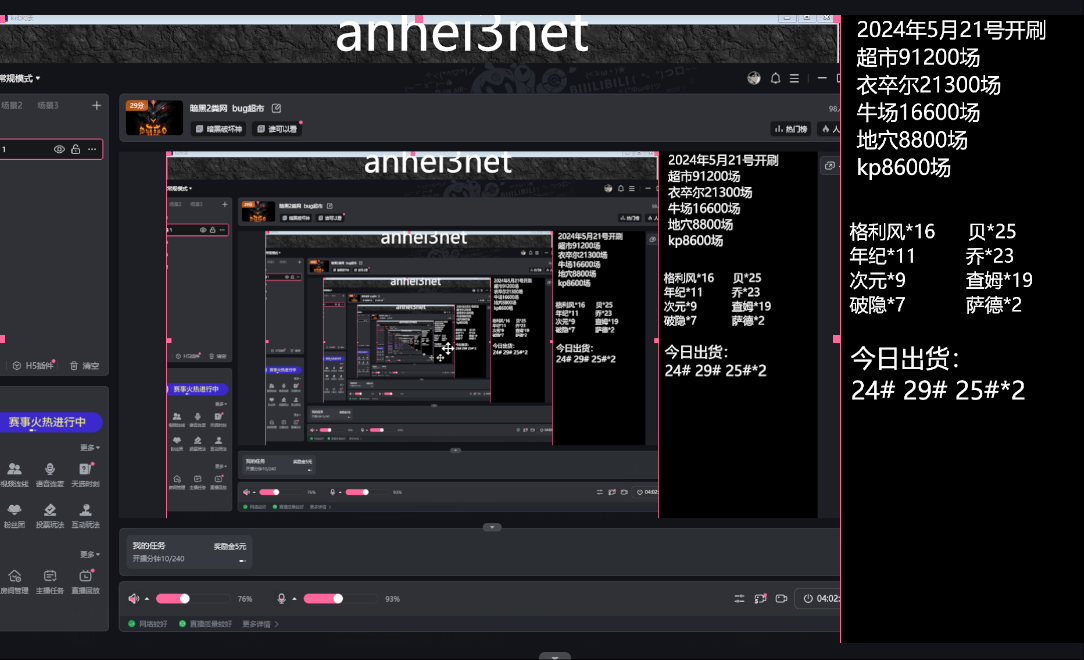1084x660 pixels.
Task: Open the 视频连线 video link feature
Action: (15, 474)
